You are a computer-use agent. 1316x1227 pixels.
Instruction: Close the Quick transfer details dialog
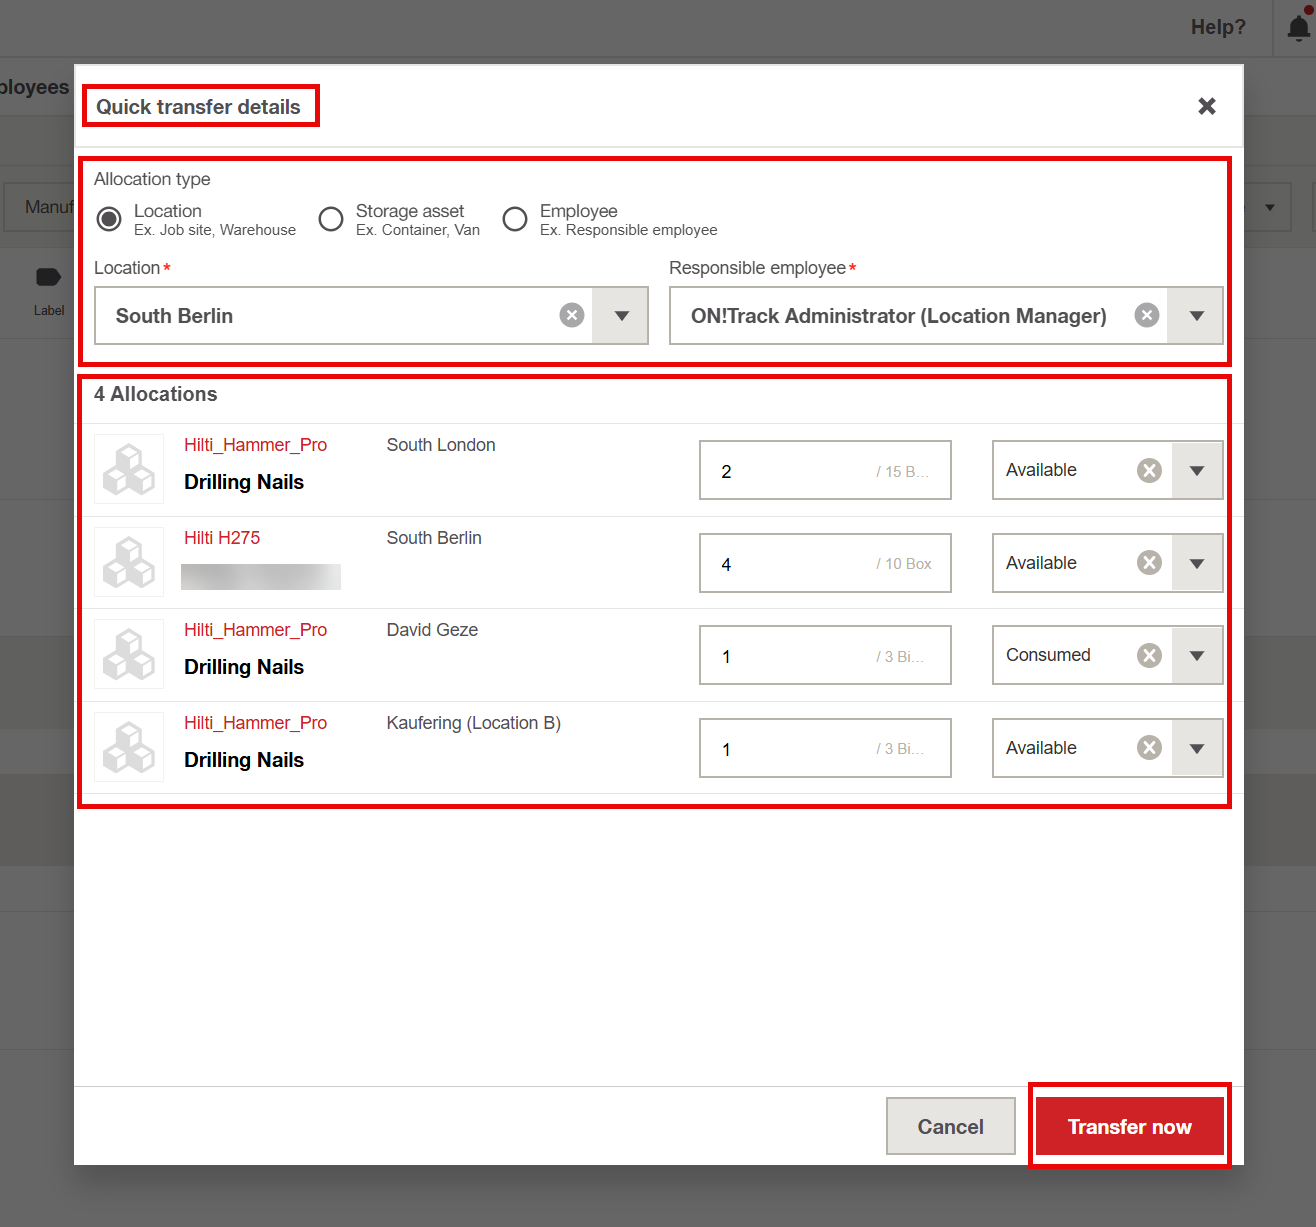pyautogui.click(x=1207, y=106)
